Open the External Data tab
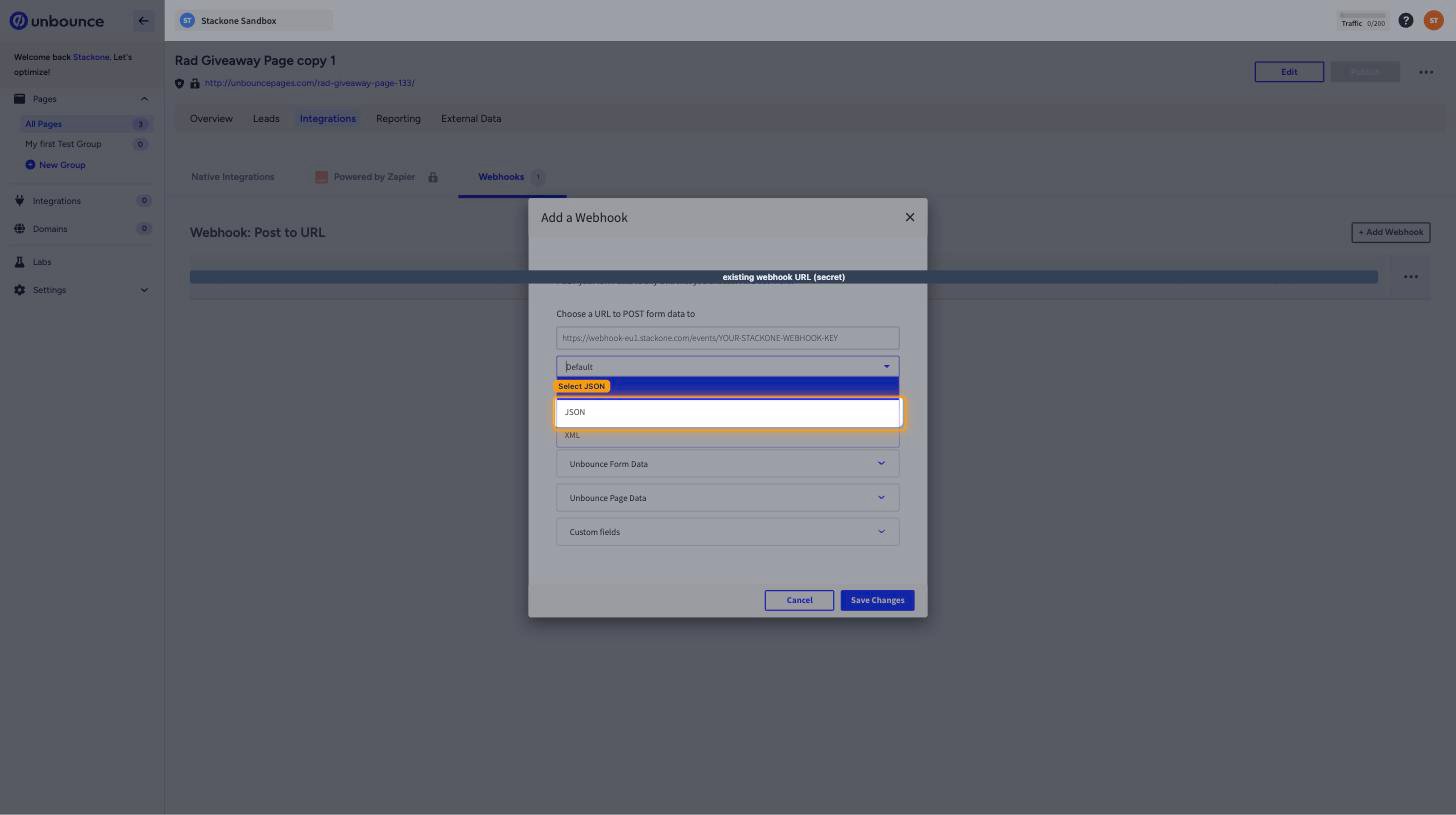Image resolution: width=1456 pixels, height=815 pixels. click(471, 118)
